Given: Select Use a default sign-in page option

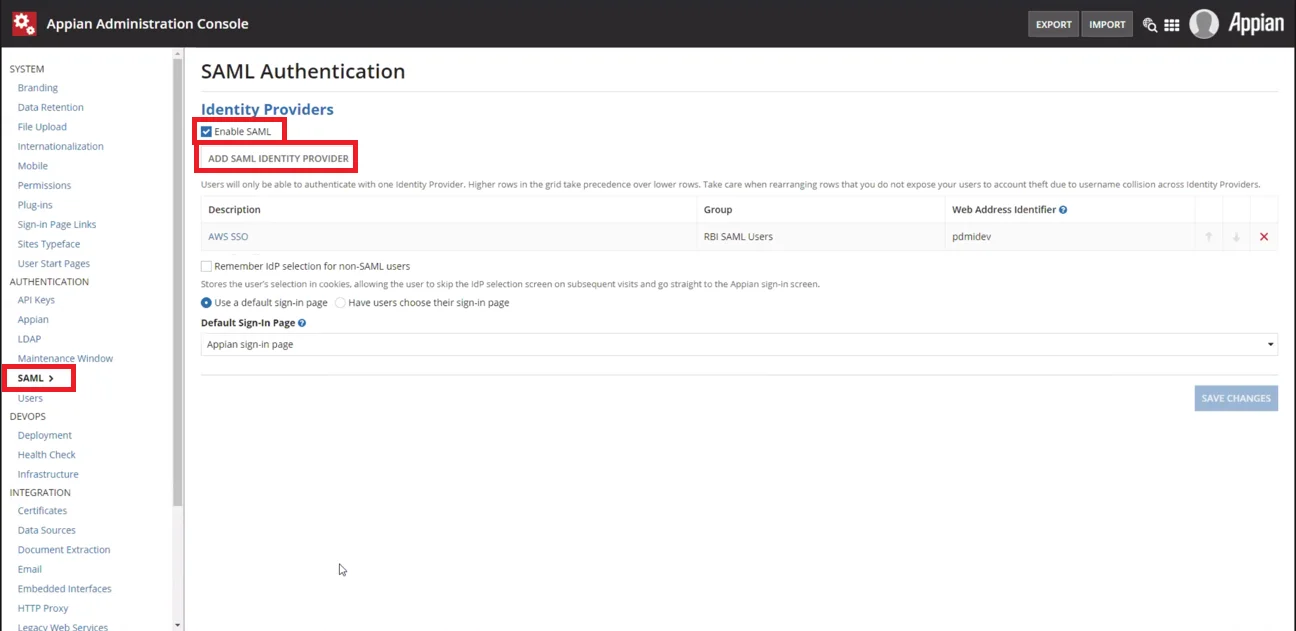Looking at the screenshot, I should 207,303.
